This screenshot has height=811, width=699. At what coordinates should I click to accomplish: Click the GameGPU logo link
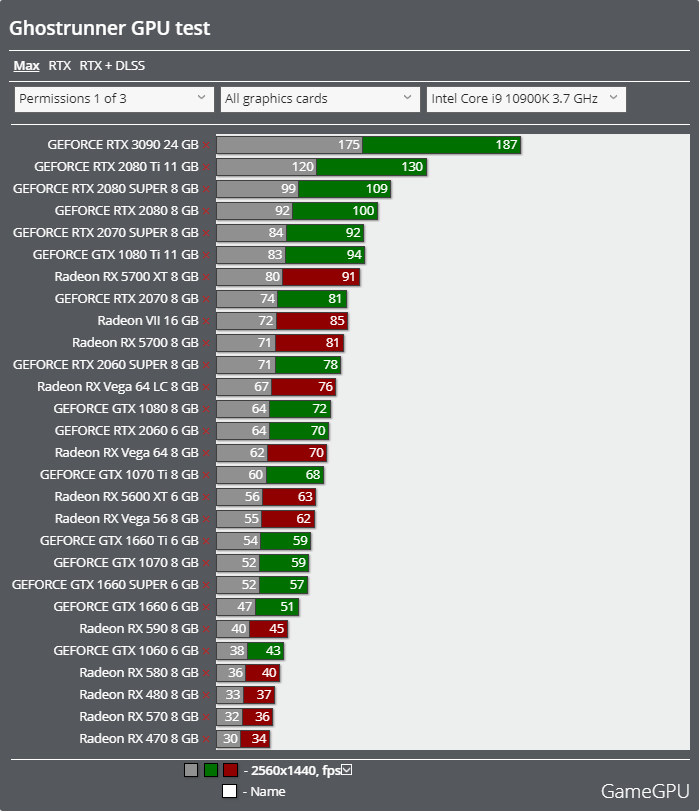645,791
